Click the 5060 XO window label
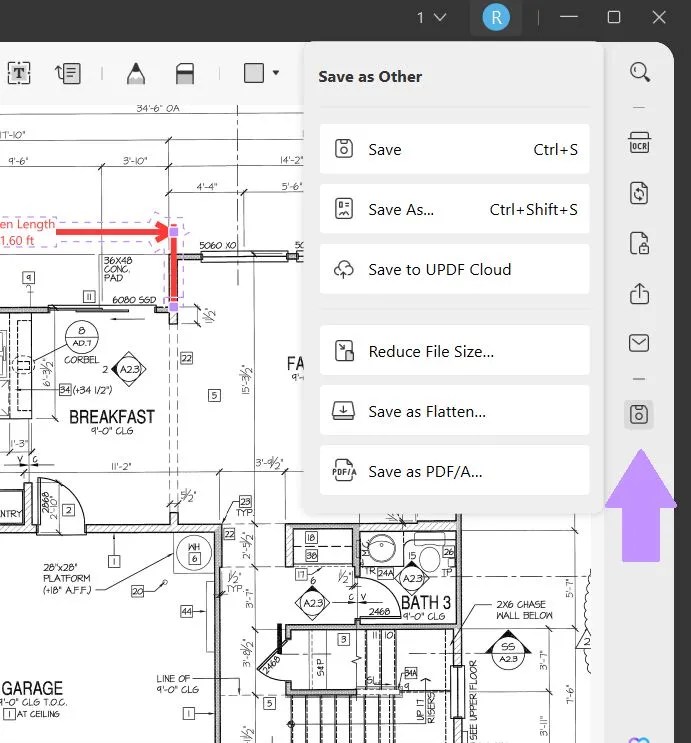This screenshot has height=743, width=691. pyautogui.click(x=218, y=245)
